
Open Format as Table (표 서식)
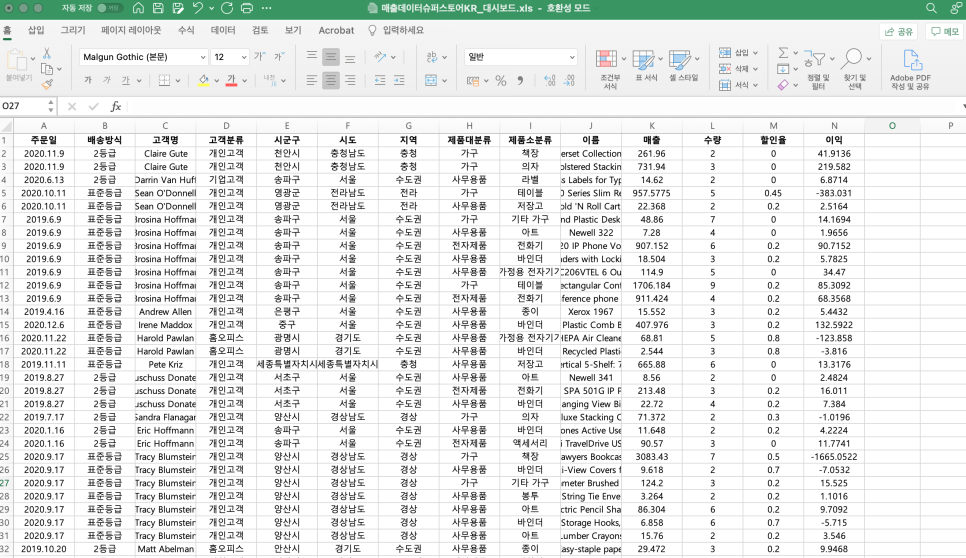coord(646,66)
